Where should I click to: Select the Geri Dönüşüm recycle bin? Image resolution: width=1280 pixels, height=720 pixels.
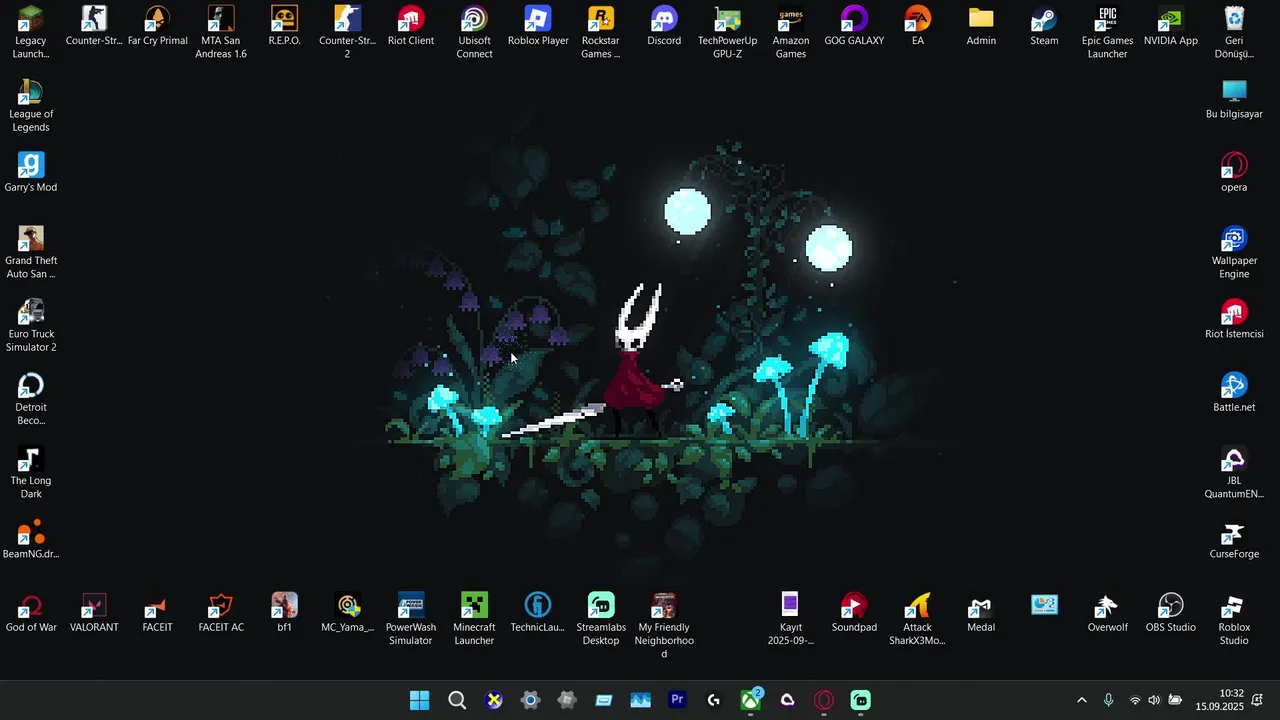[1234, 32]
